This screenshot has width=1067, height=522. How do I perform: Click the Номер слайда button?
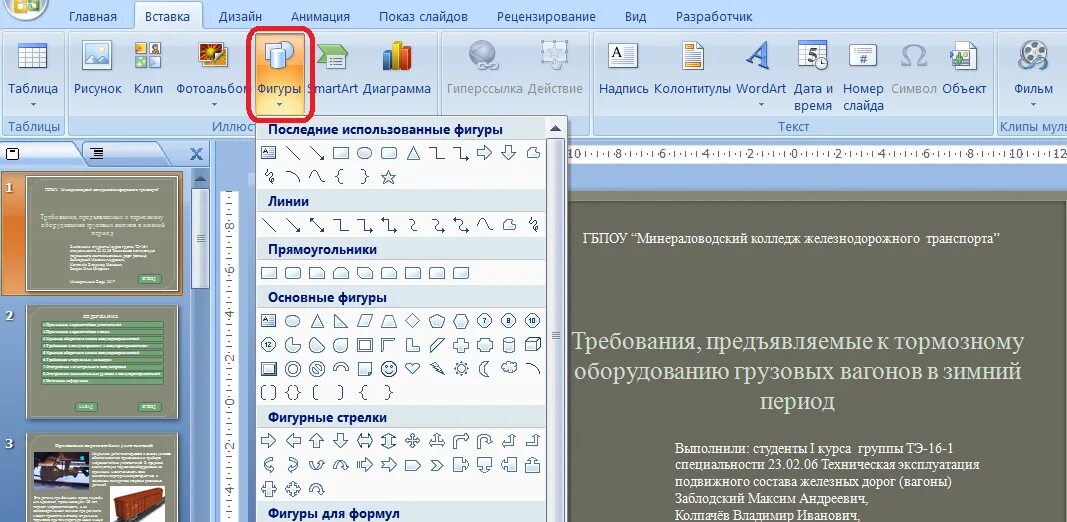863,75
